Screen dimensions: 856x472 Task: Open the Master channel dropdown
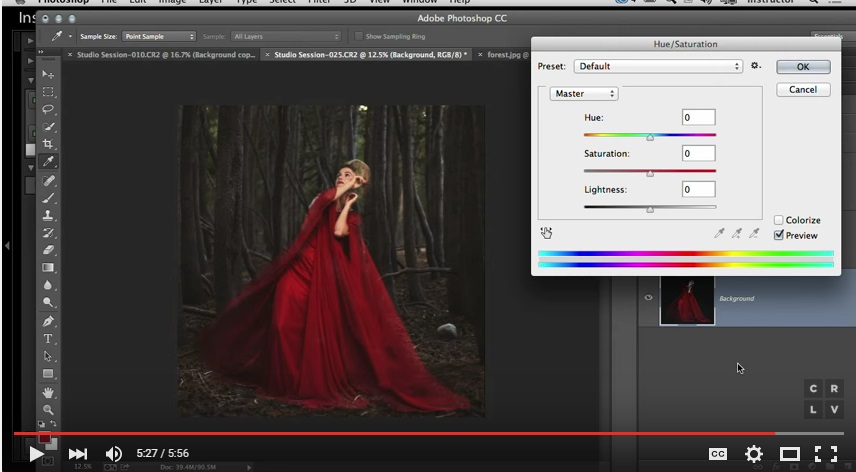(x=584, y=93)
